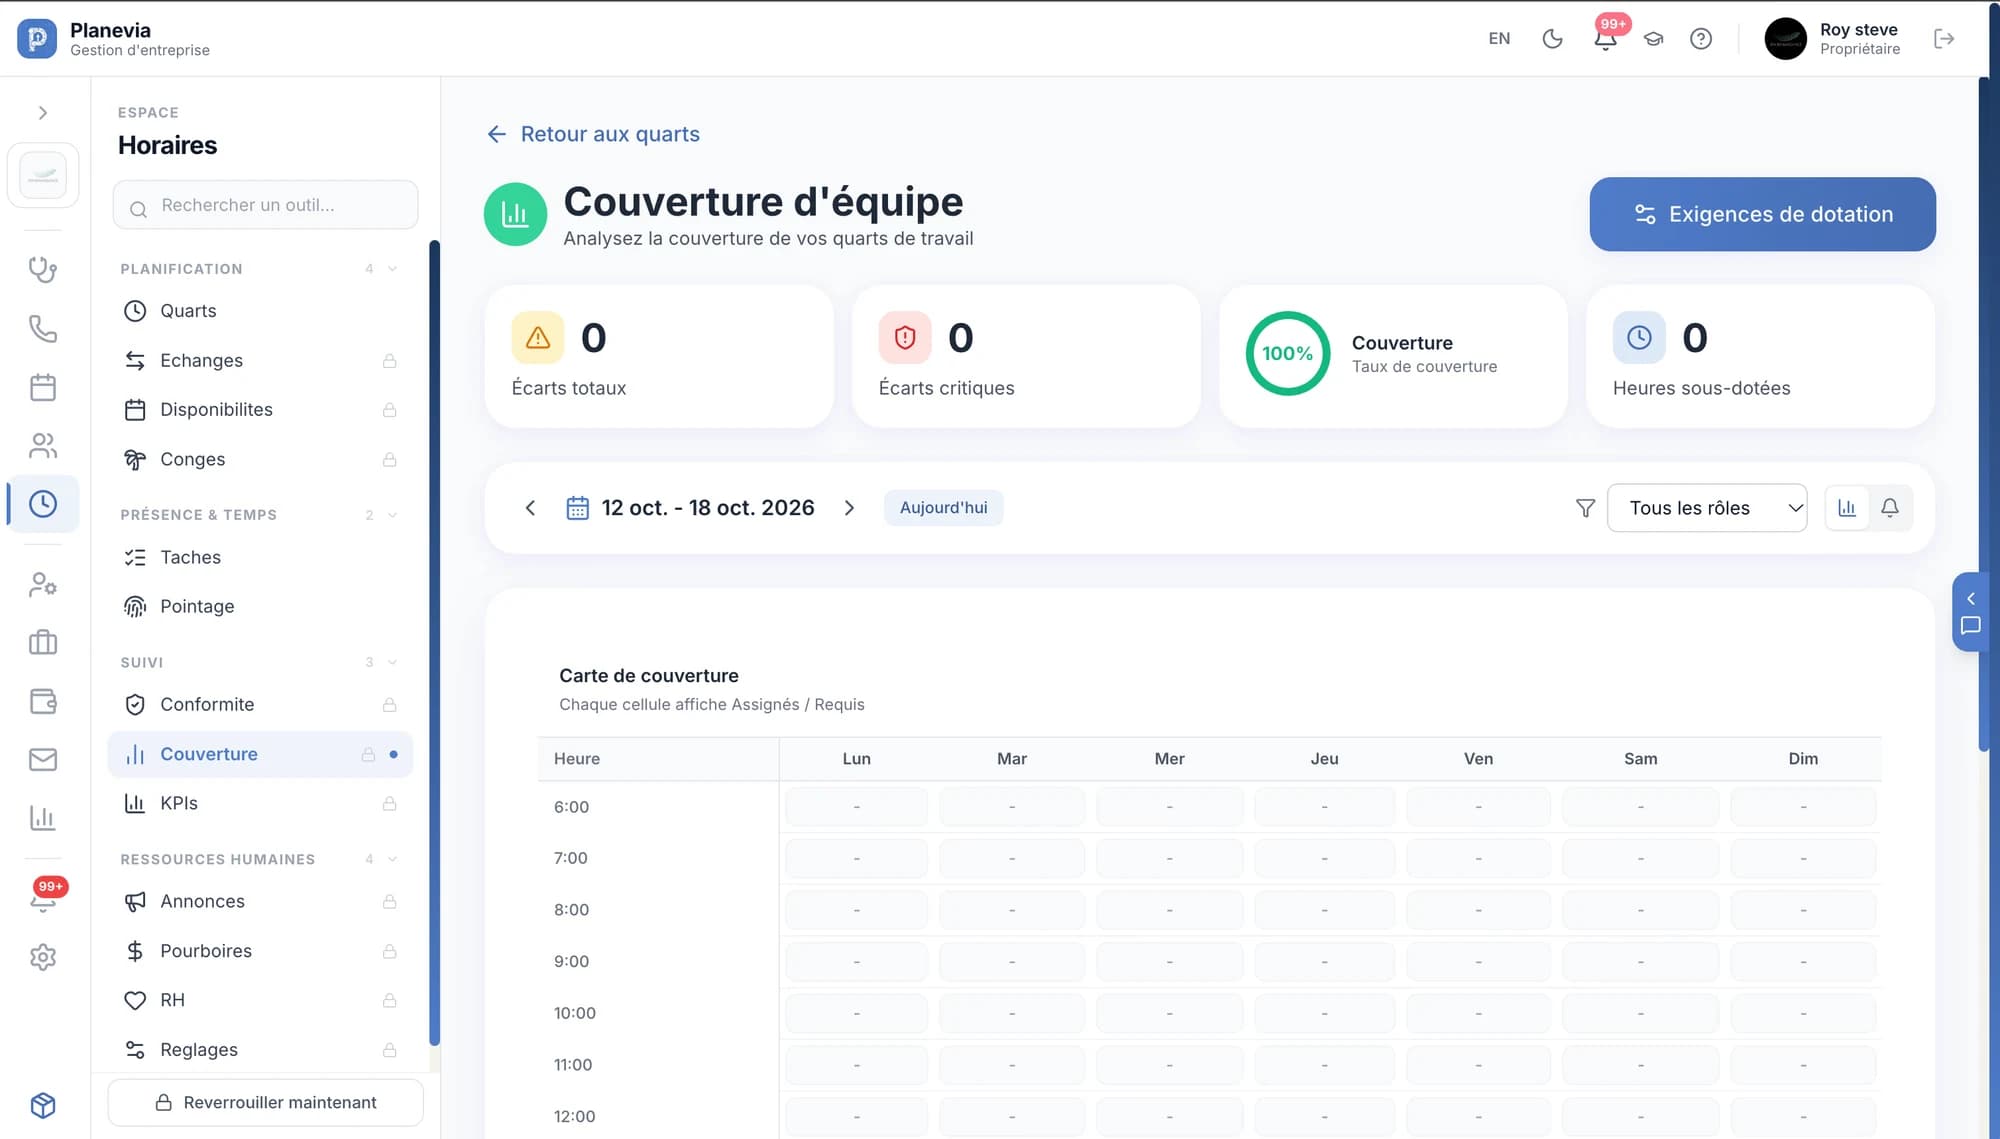Viewport: 2000px width, 1139px height.
Task: Click the organization logo thumbnail in rail
Action: 43,175
